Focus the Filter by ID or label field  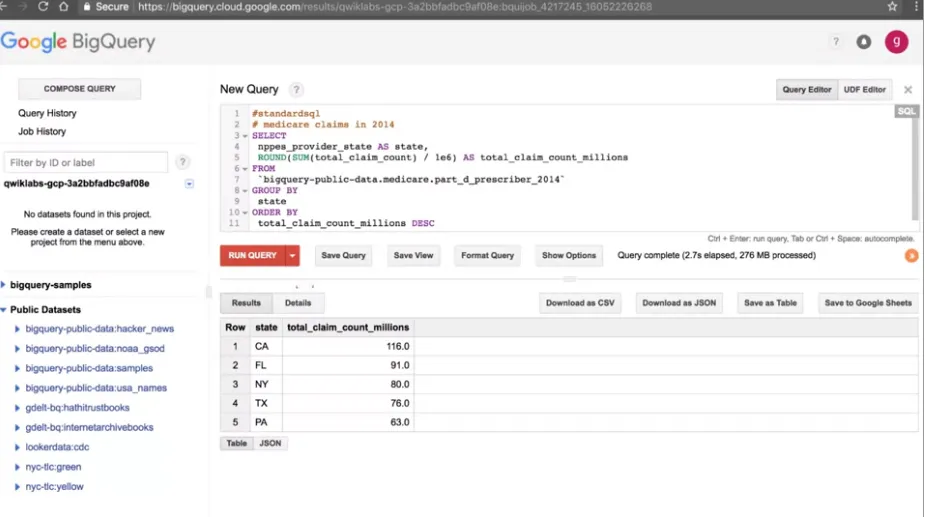(86, 162)
